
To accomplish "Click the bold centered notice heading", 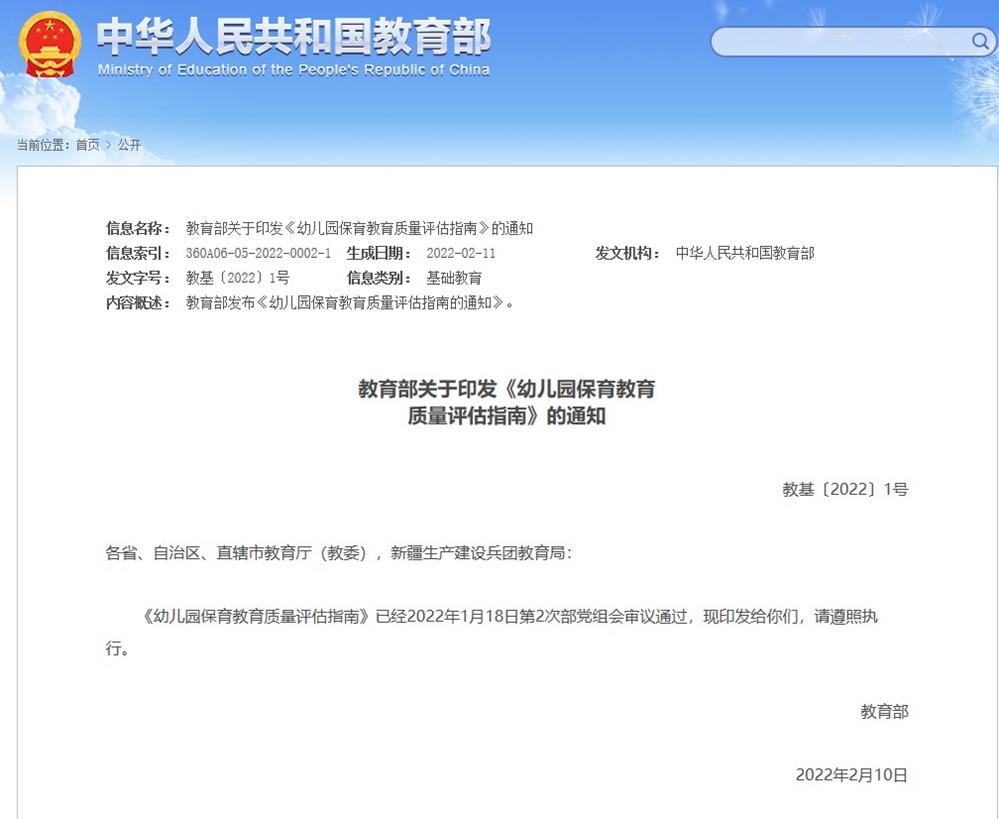I will click(507, 402).
